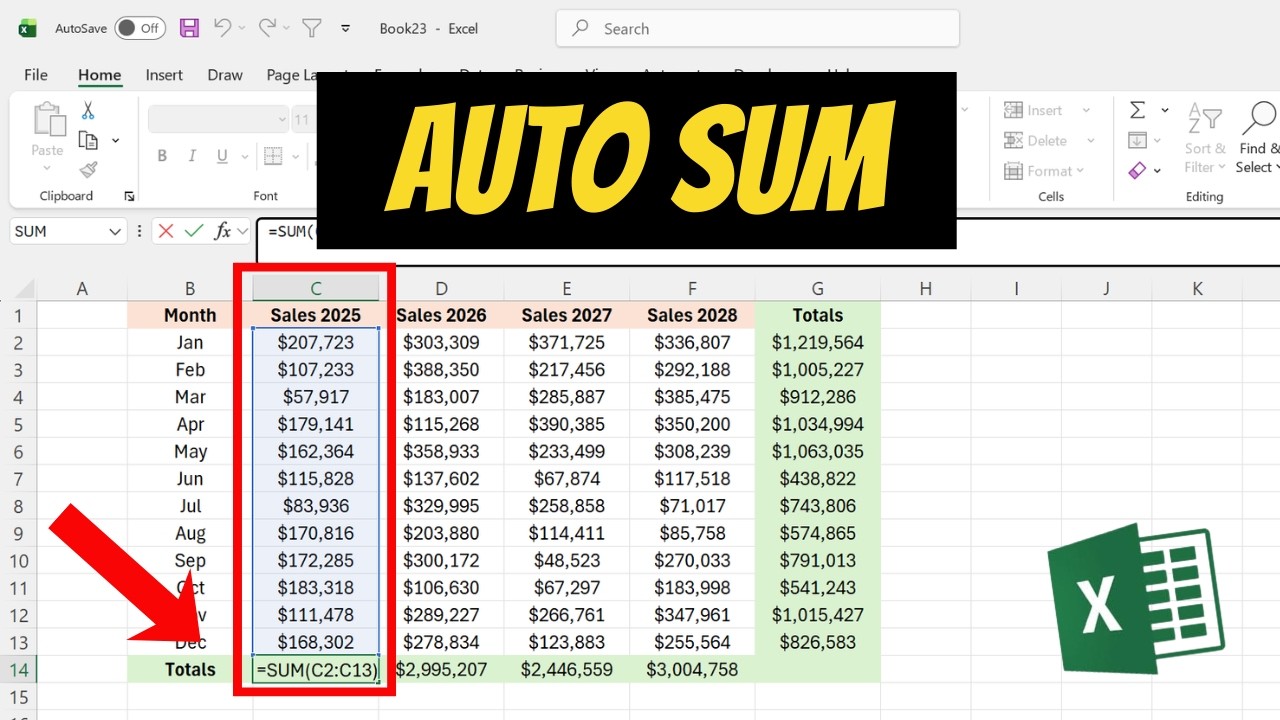The image size is (1280, 720).
Task: Click the AutoSum sigma icon
Action: (x=1138, y=110)
